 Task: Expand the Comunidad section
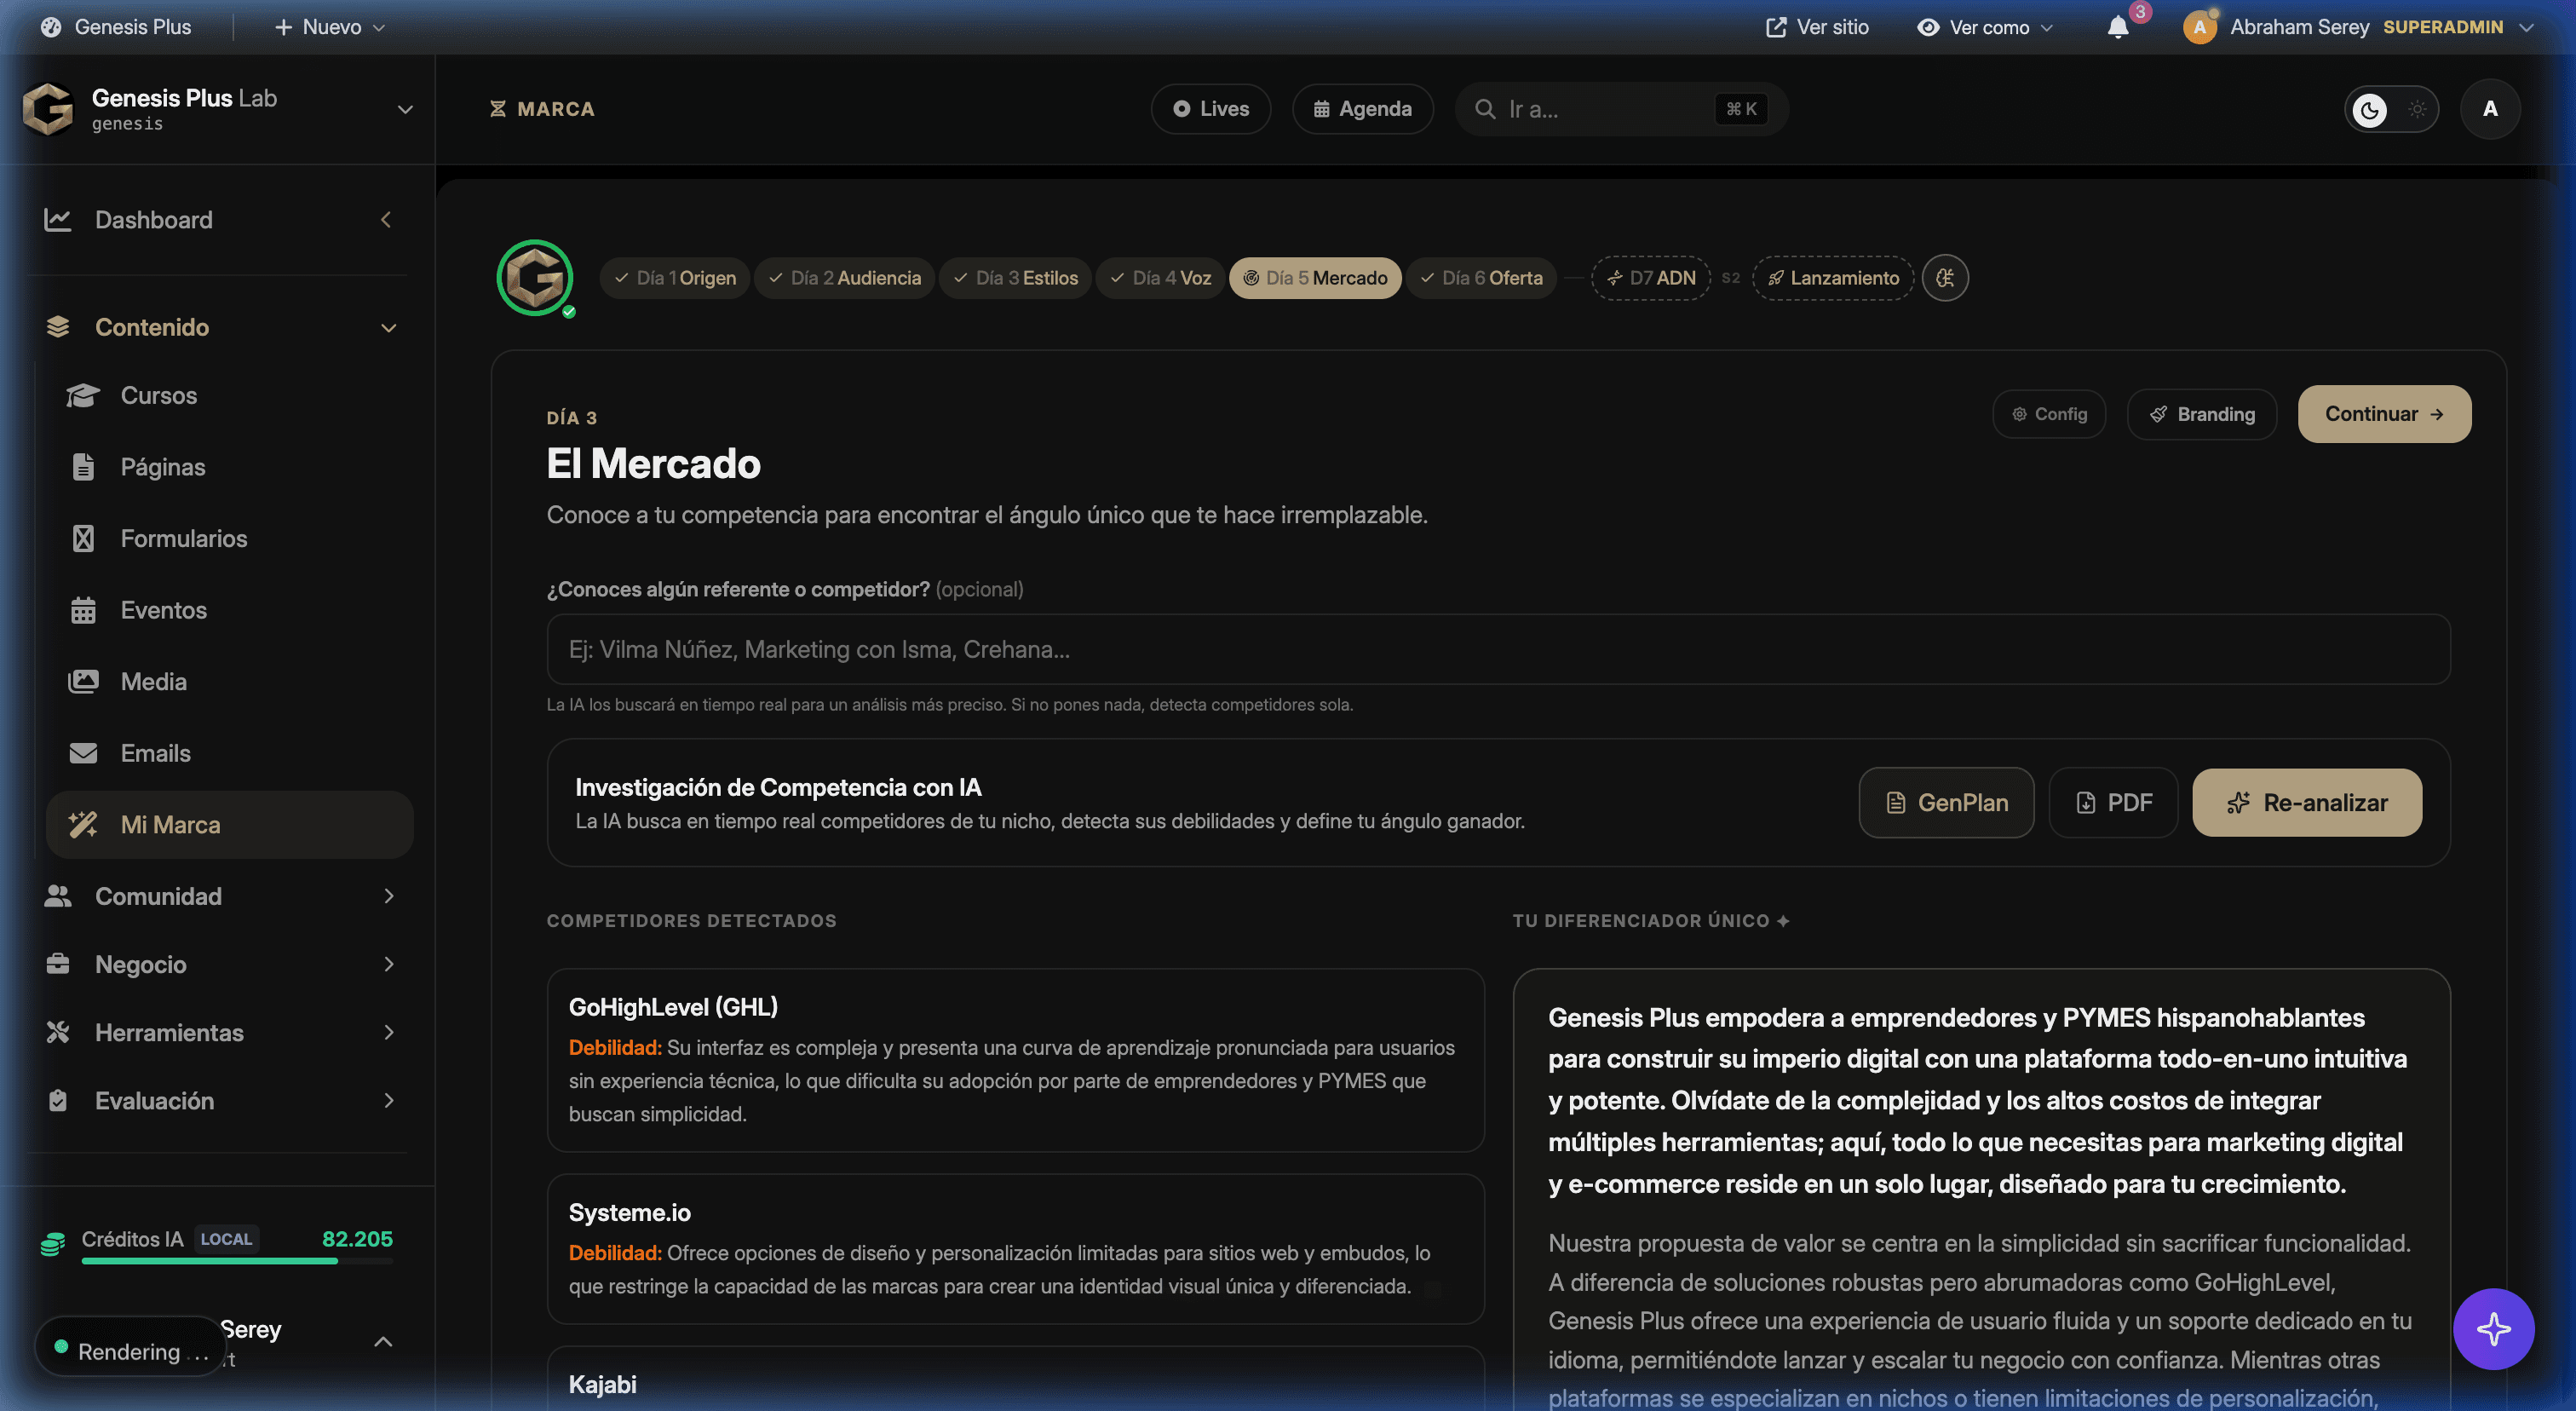pyautogui.click(x=389, y=896)
